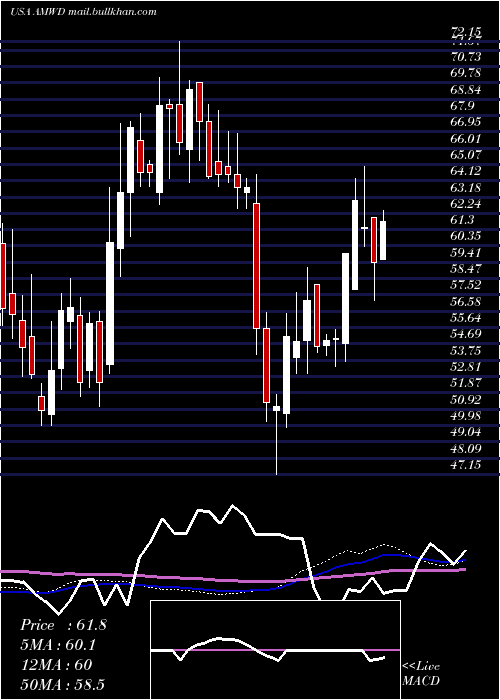This screenshot has height=700, width=500.
Task: Click the 53.75 price axis label
Action: 466,351
